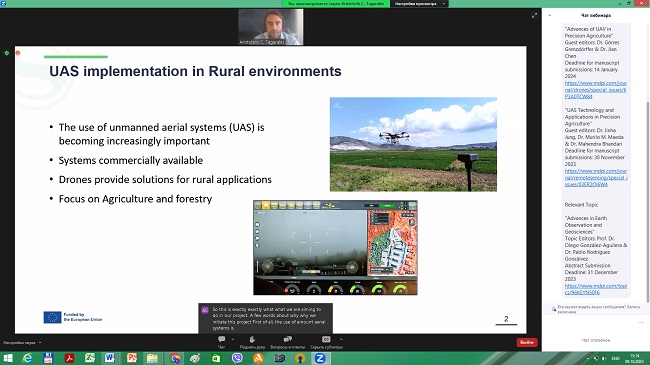This screenshot has width=650, height=365.
Task: Open Viber from the taskbar
Action: tap(237, 358)
